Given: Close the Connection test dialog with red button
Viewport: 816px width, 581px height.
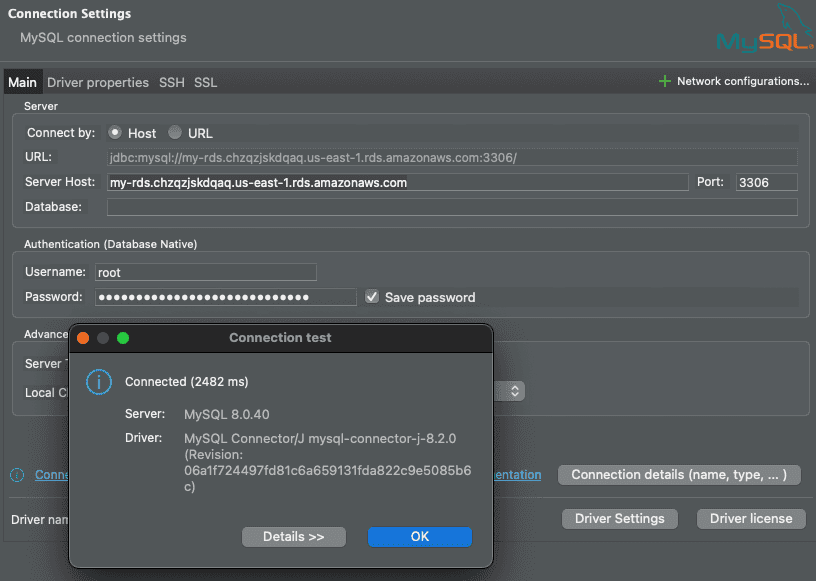Looking at the screenshot, I should coord(83,338).
